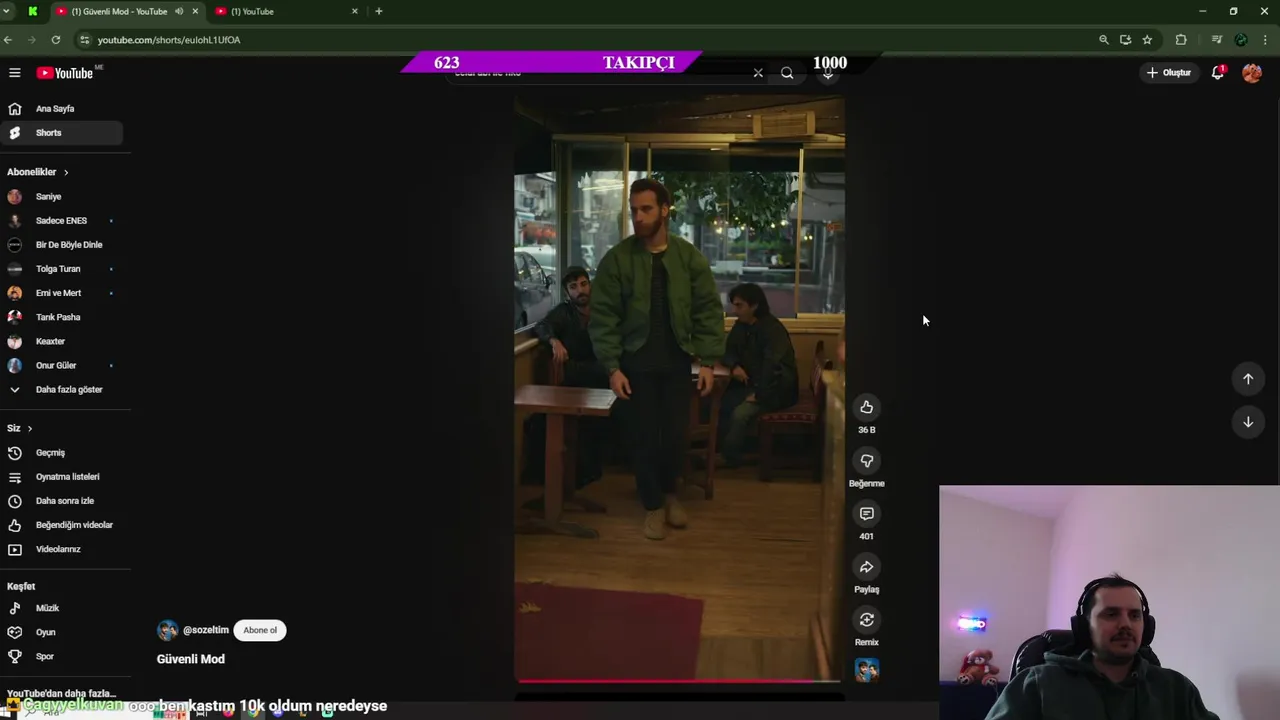The image size is (1280, 720).
Task: Open Daha sonra izle
Action: pyautogui.click(x=62, y=501)
